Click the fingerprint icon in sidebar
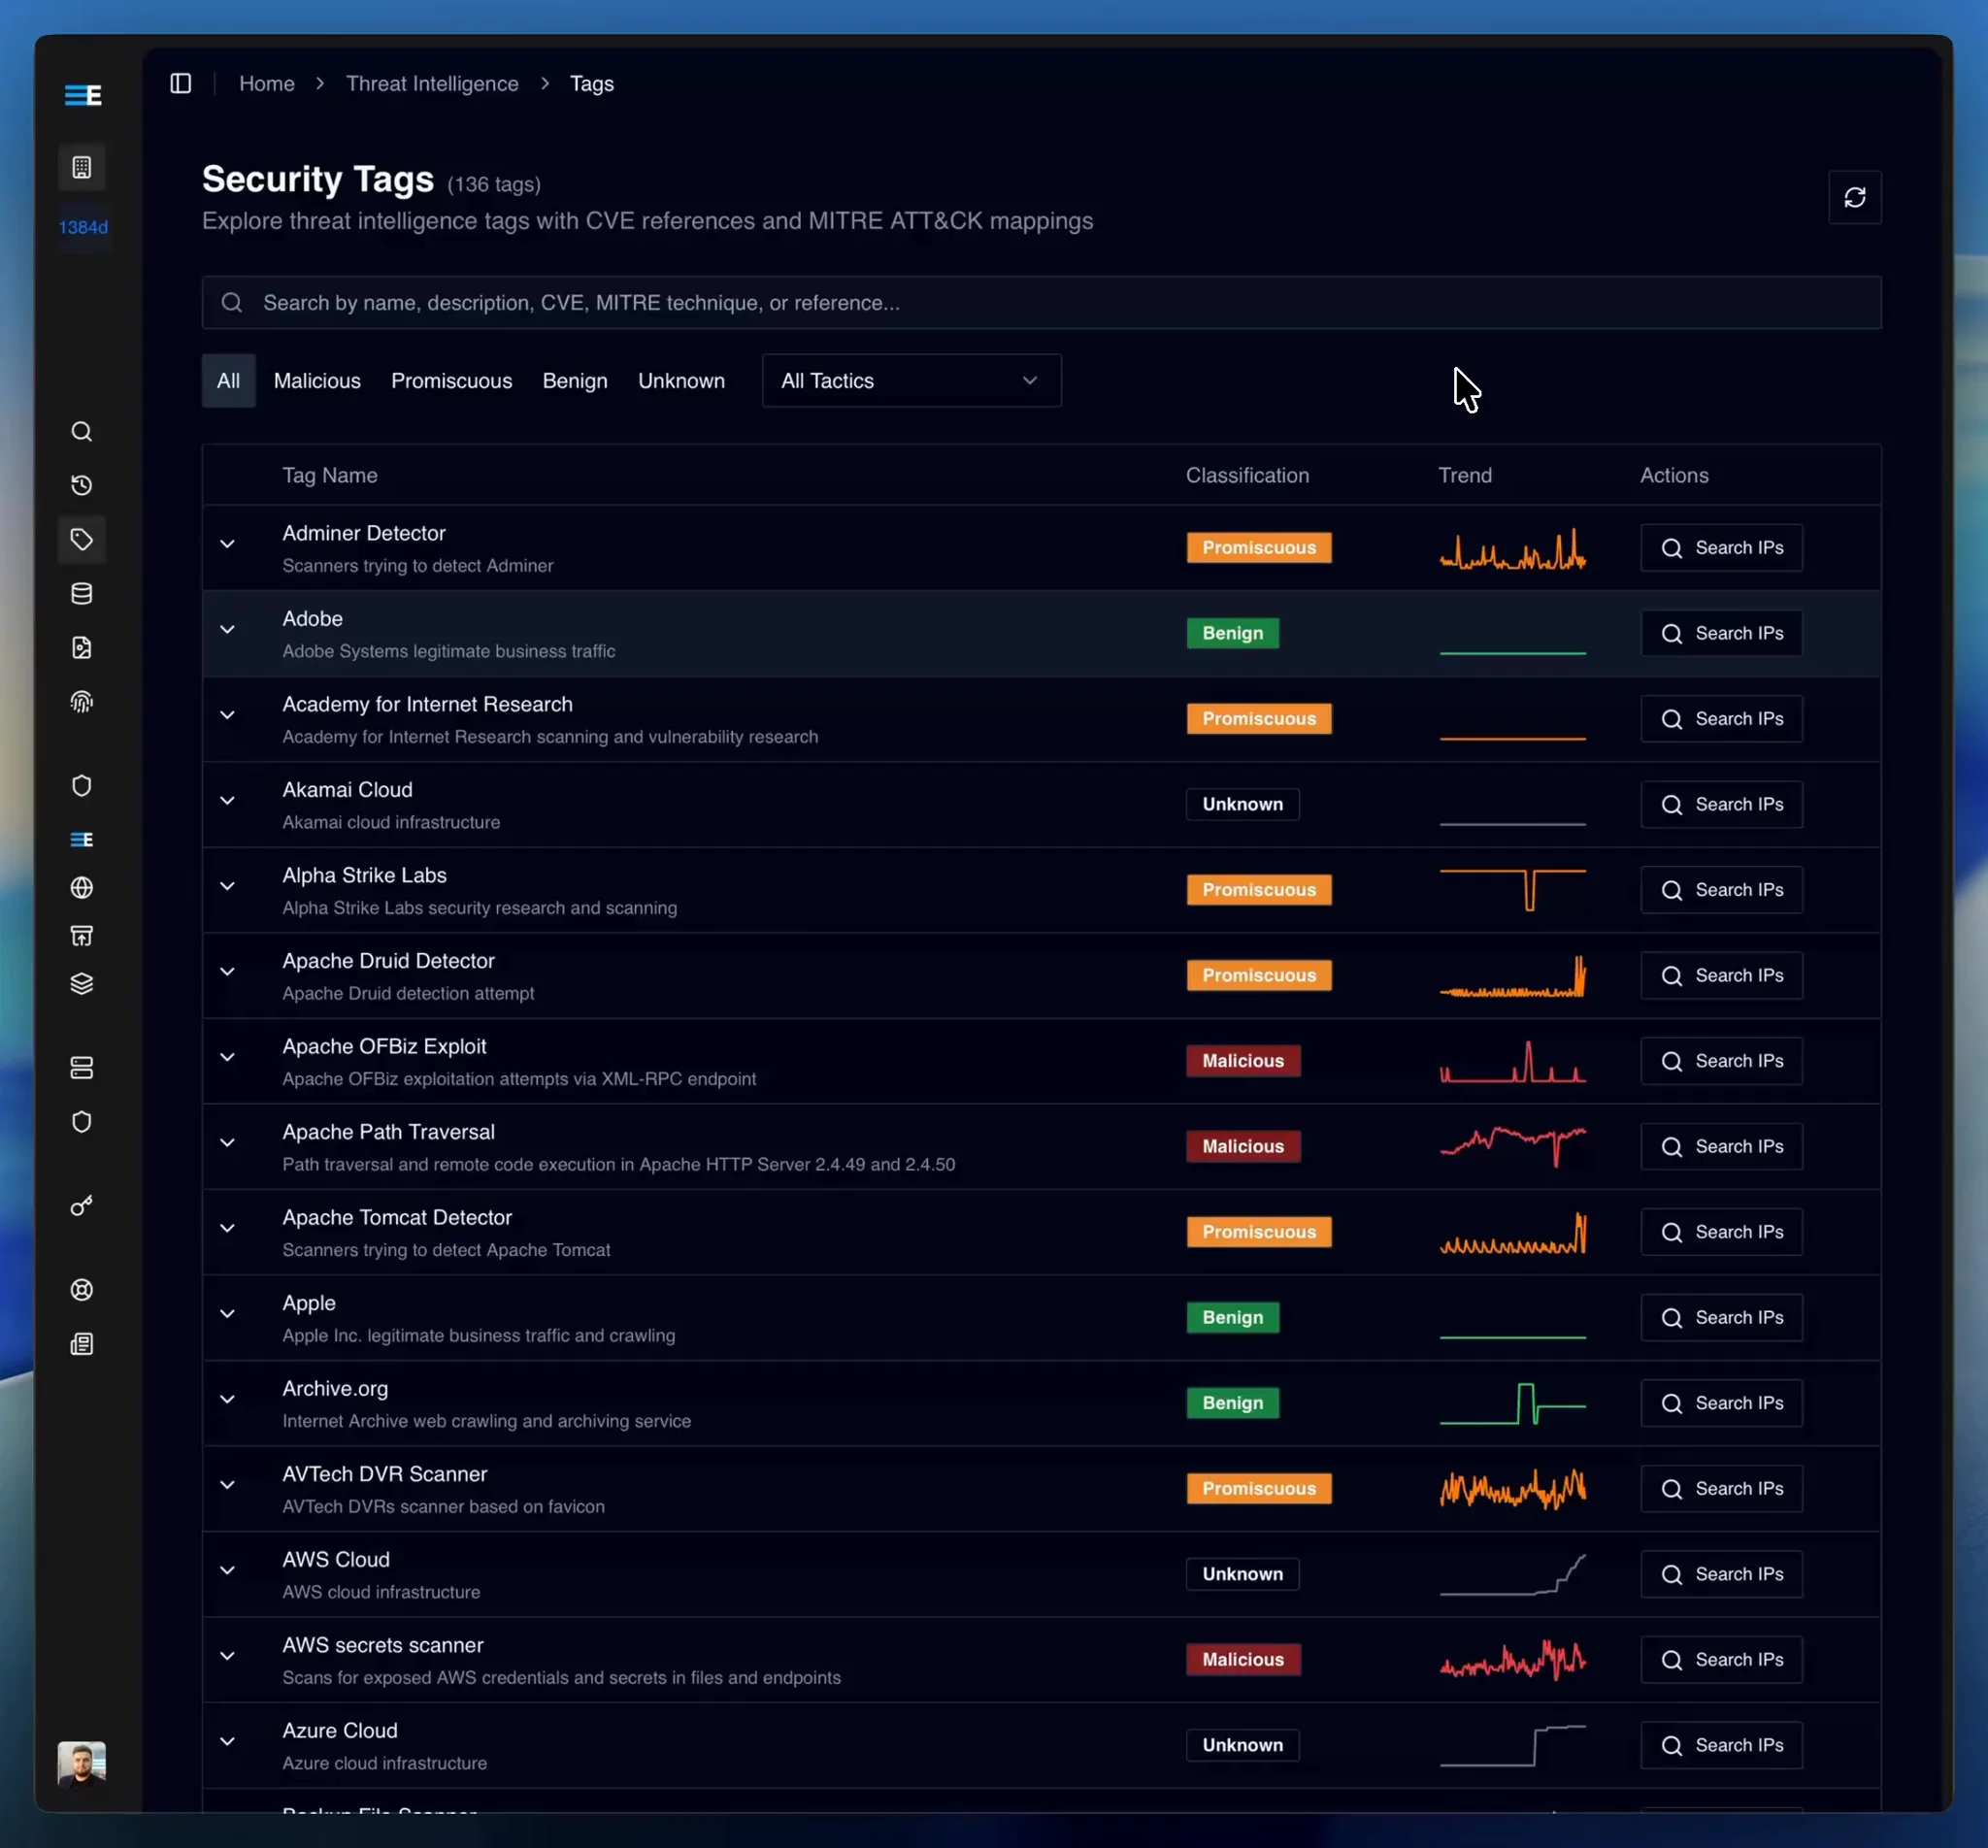 click(x=82, y=702)
